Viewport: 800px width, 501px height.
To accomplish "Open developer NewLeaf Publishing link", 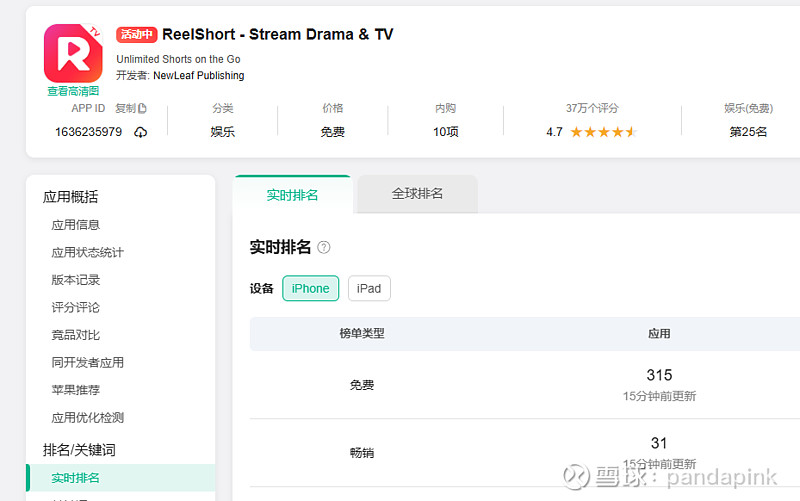I will tap(198, 76).
